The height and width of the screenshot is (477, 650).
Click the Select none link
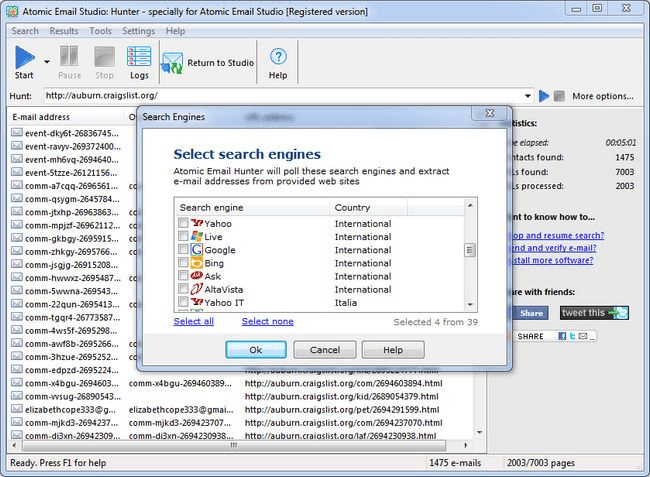tap(268, 321)
